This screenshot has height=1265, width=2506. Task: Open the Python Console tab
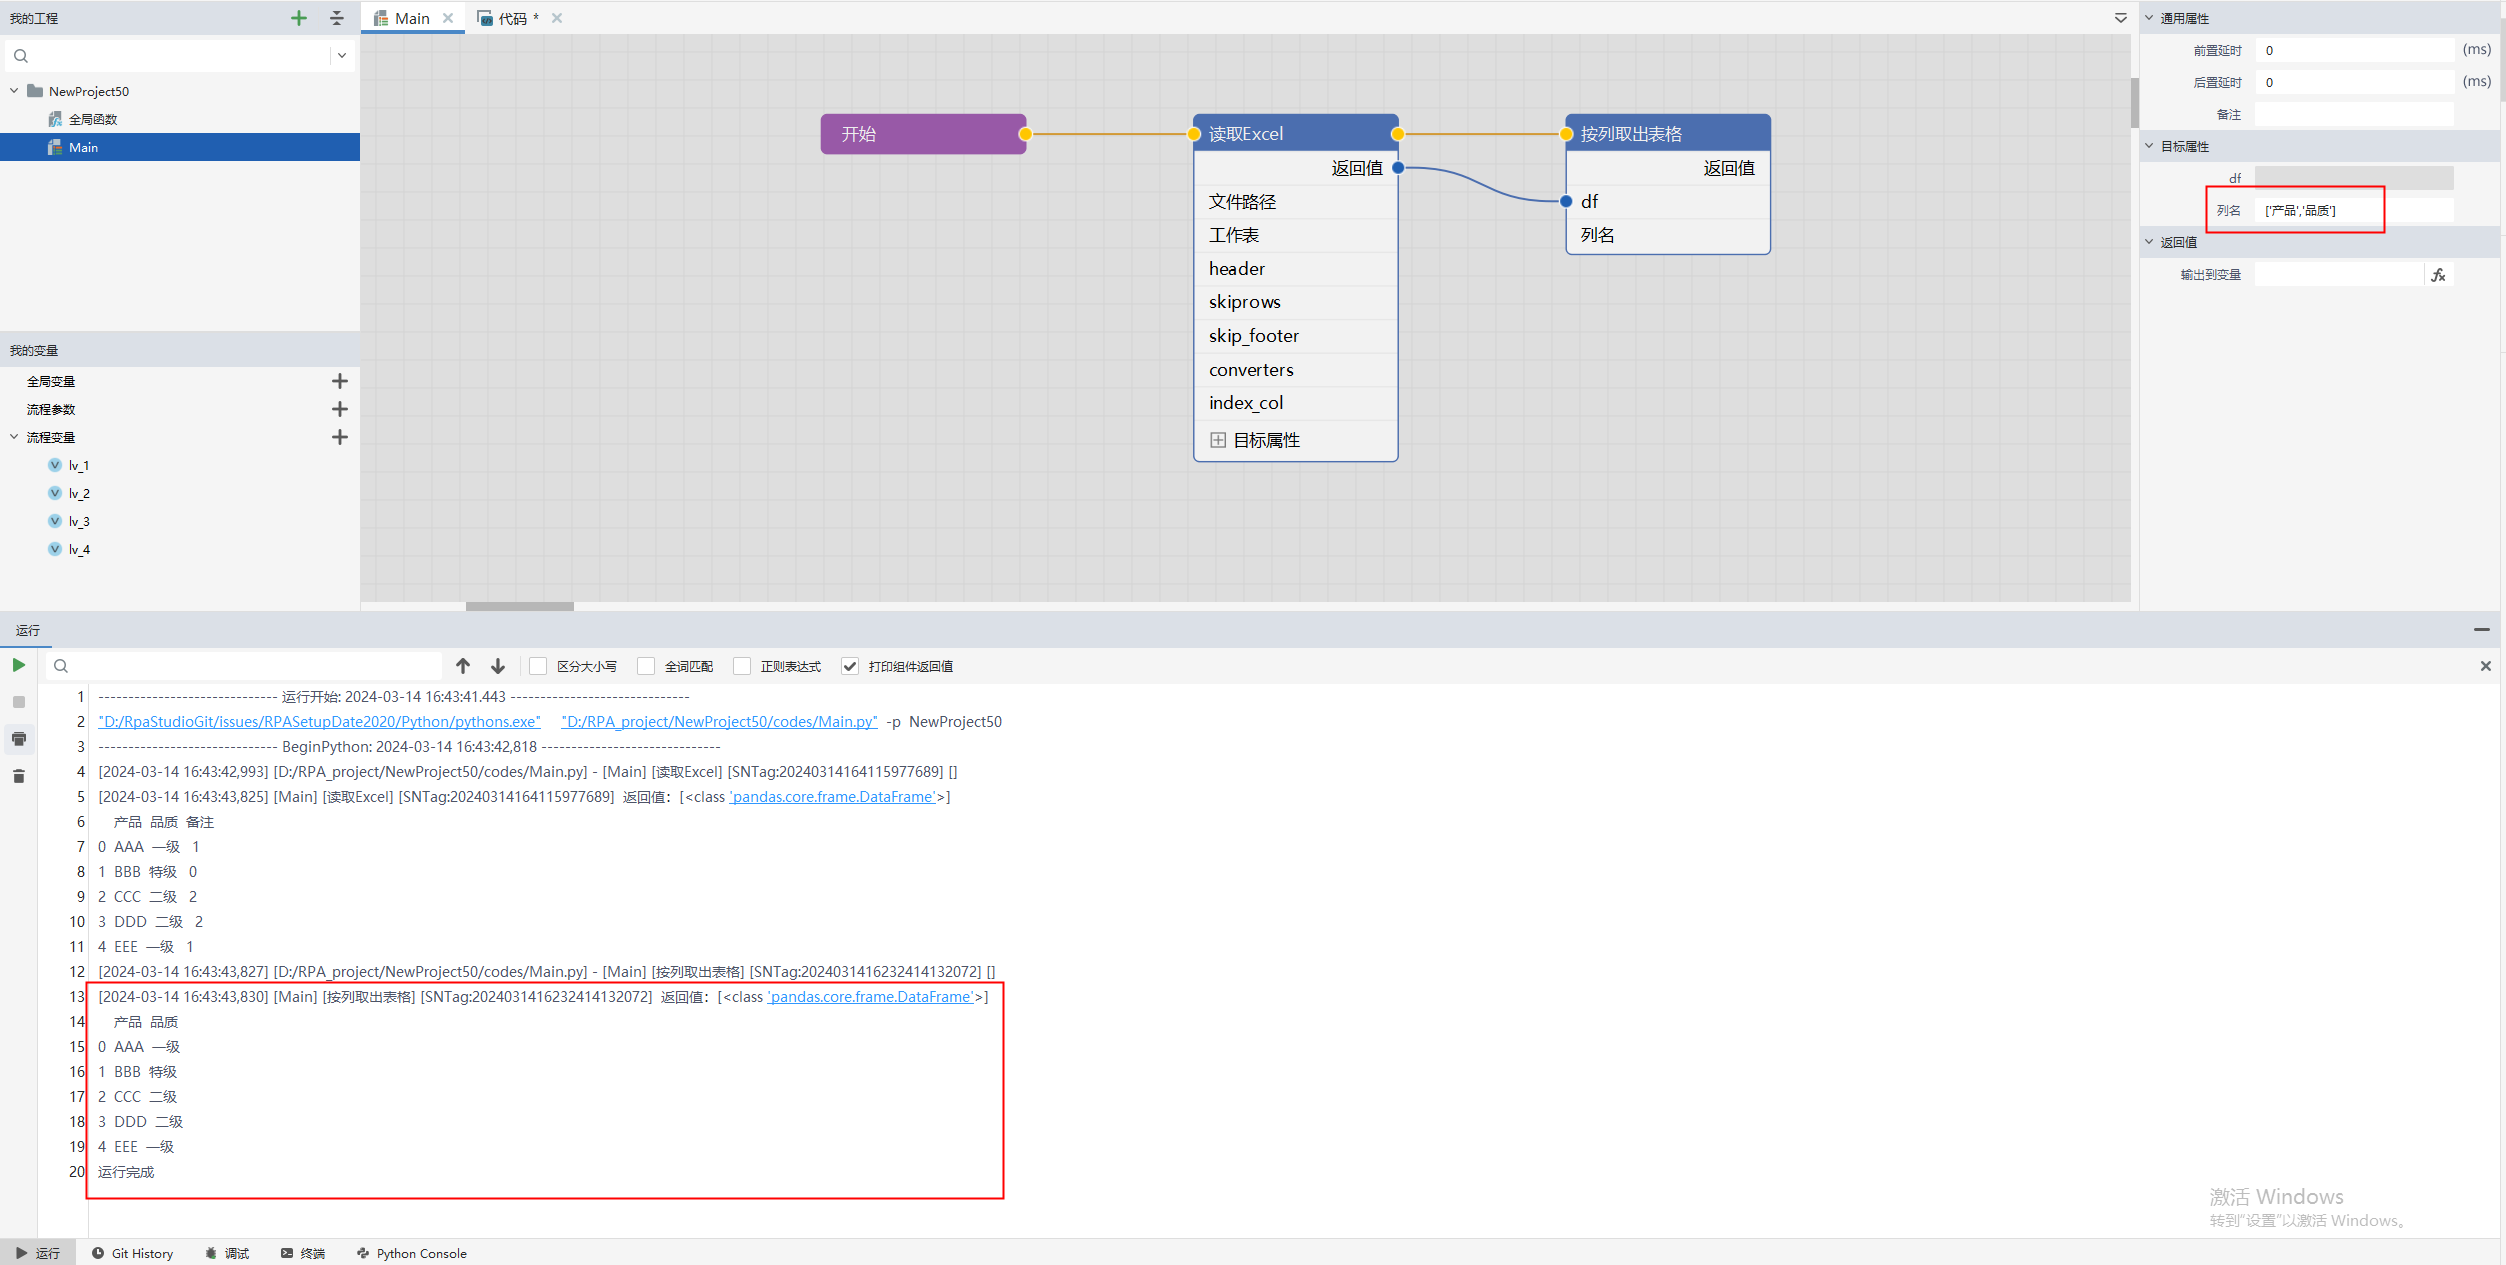click(x=412, y=1253)
